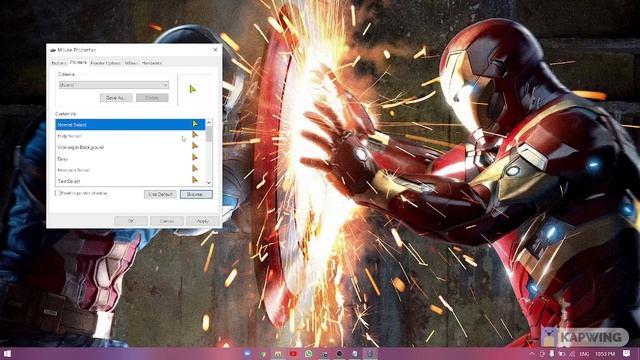Open the notification action center

pyautogui.click(x=627, y=353)
